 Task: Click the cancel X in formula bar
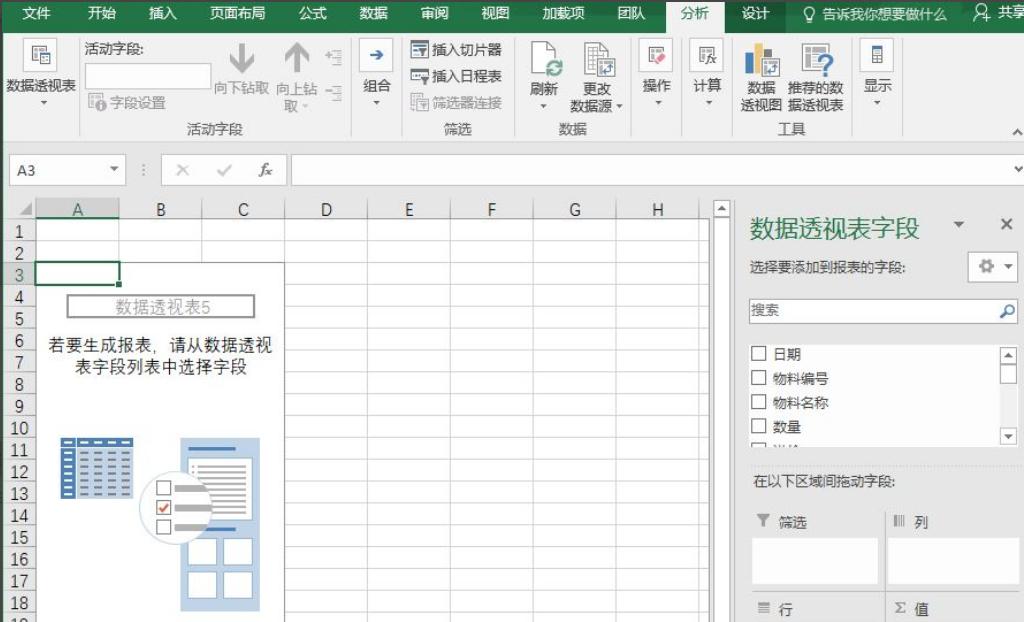(183, 171)
